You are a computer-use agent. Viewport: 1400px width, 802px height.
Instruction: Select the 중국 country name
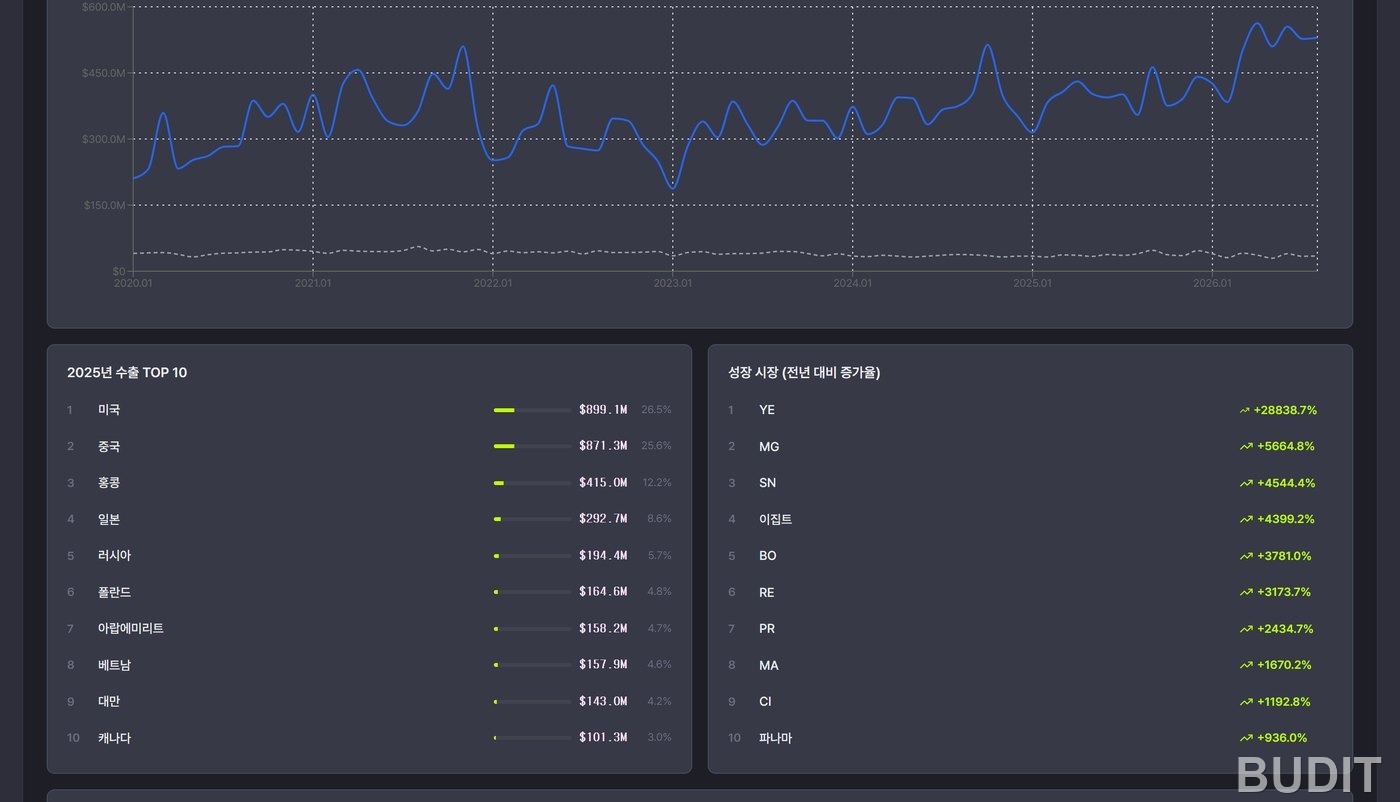(109, 447)
